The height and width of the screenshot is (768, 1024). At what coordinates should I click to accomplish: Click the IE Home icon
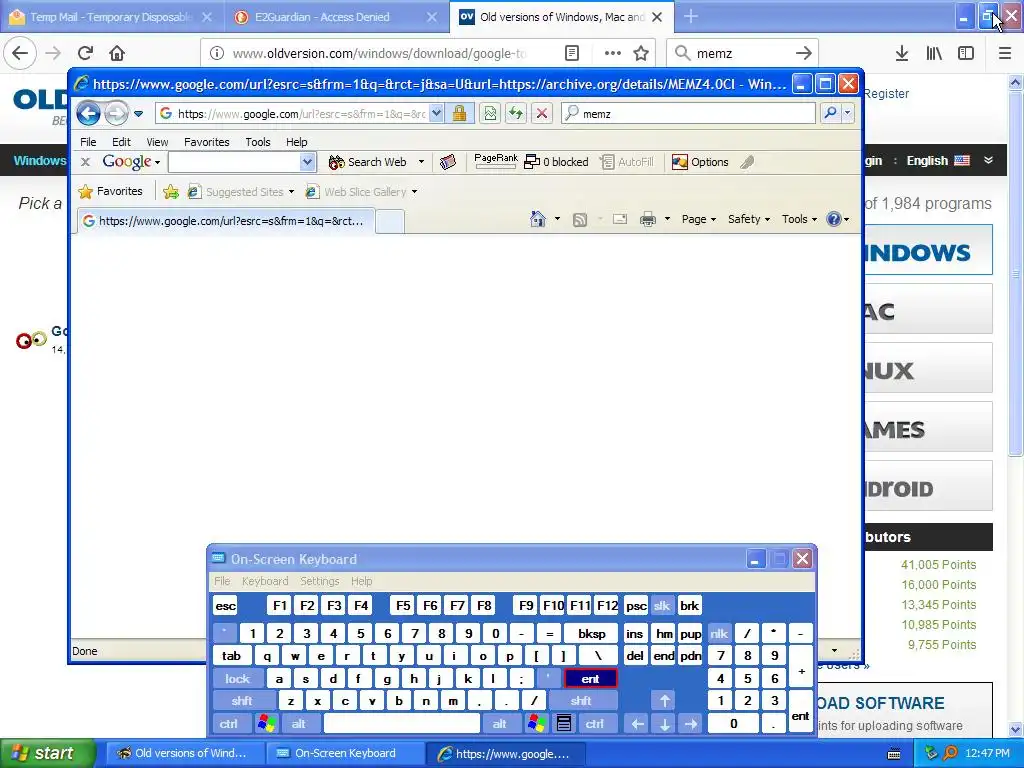tap(537, 219)
